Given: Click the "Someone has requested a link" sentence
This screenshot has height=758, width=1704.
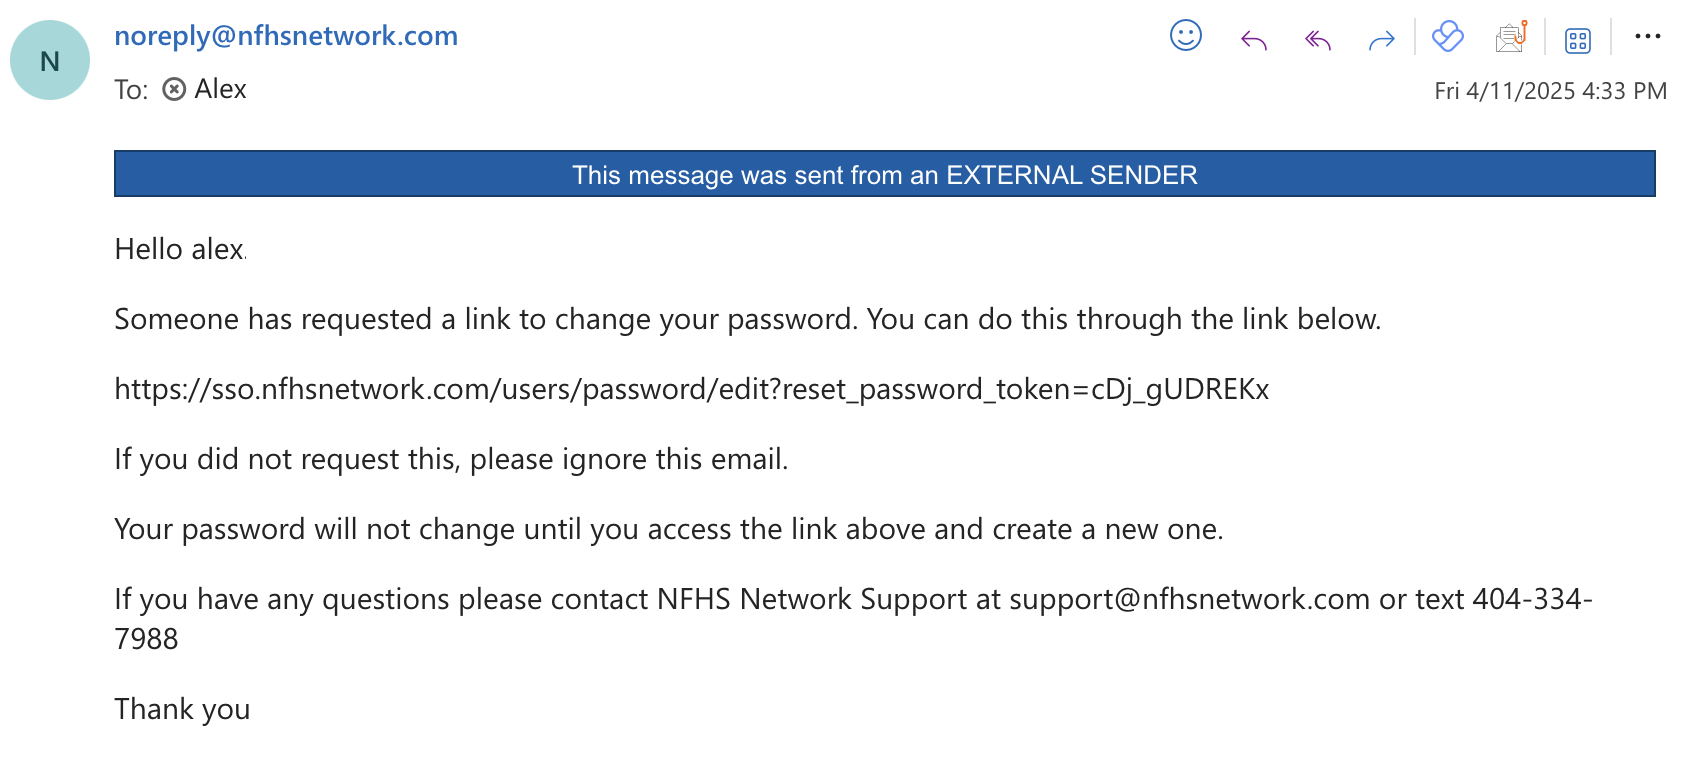Looking at the screenshot, I should pos(747,319).
